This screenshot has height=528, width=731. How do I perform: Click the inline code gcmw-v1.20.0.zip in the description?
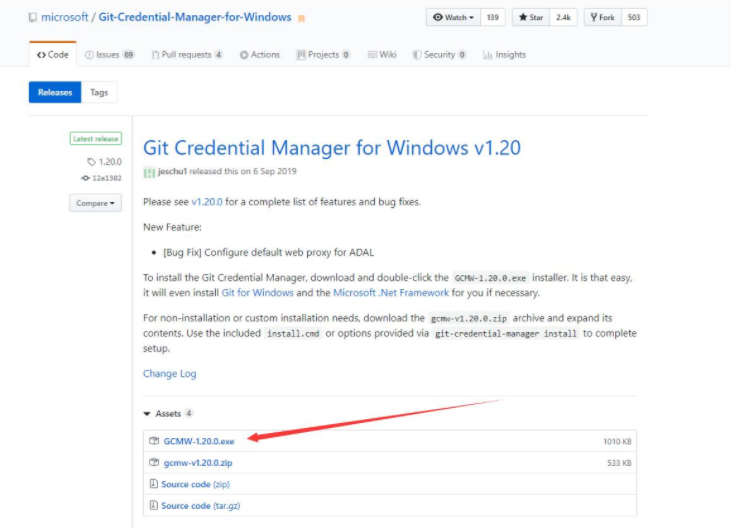pos(469,318)
